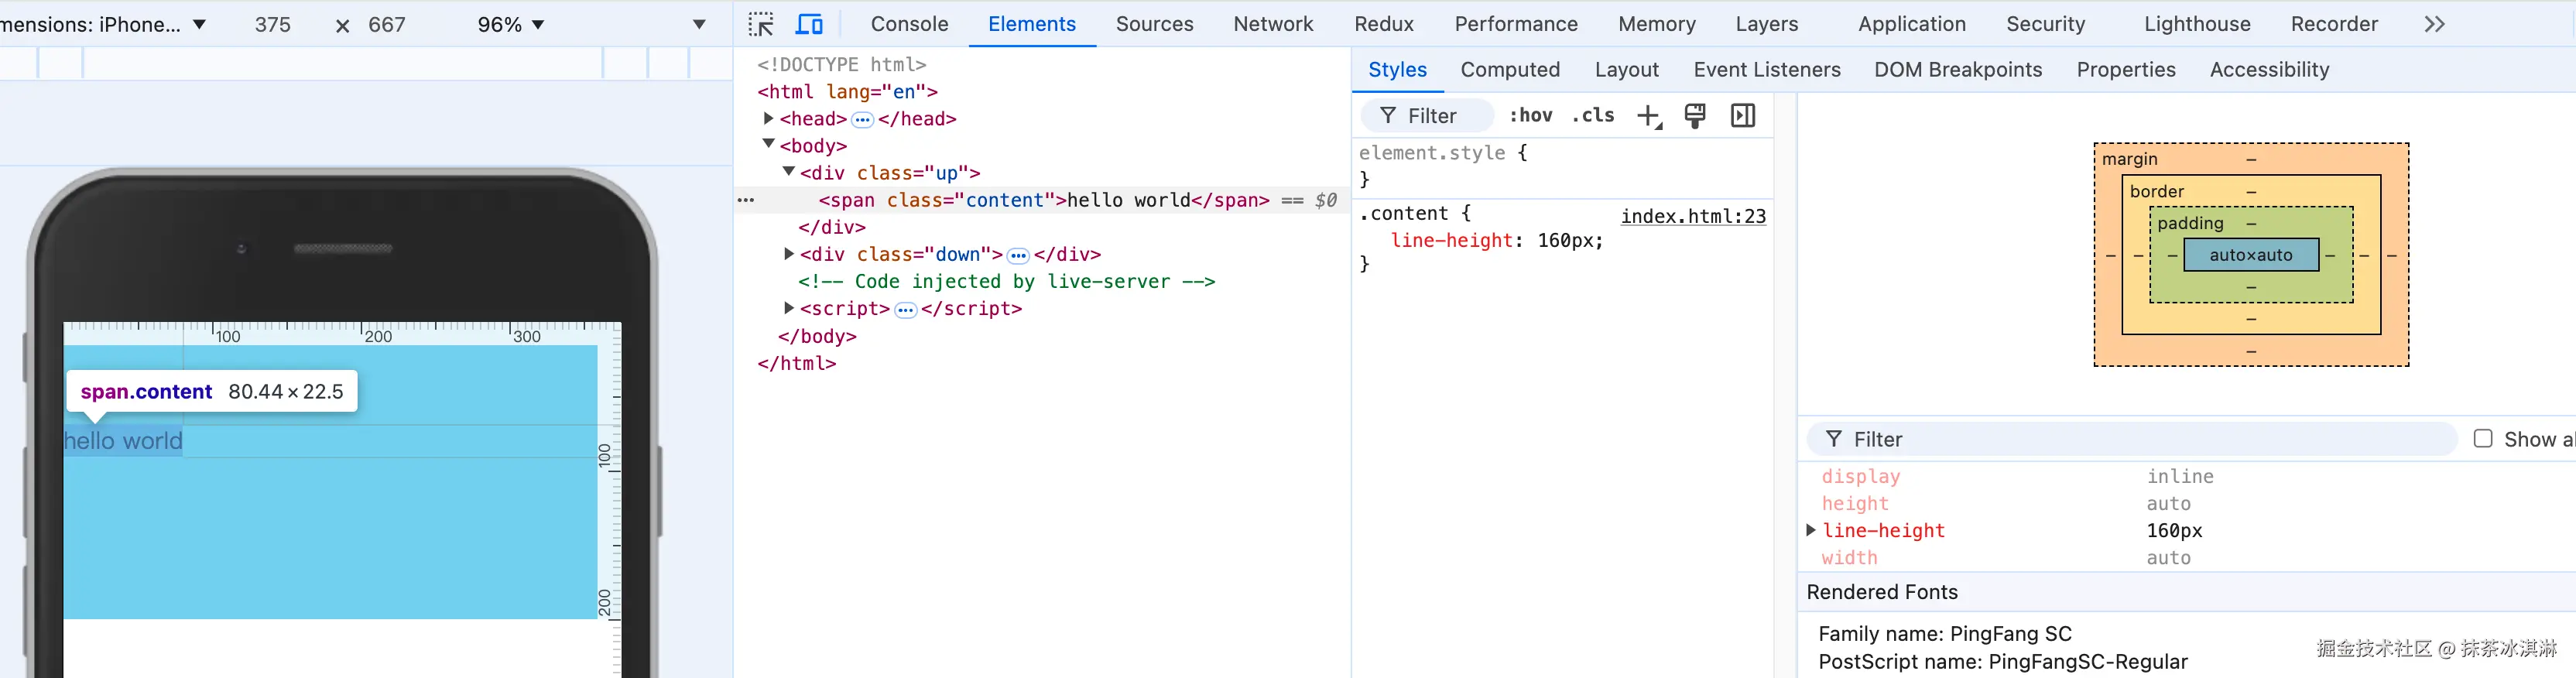Expand the line-height computed property
Screen dimensions: 2576x678
click(x=1810, y=530)
